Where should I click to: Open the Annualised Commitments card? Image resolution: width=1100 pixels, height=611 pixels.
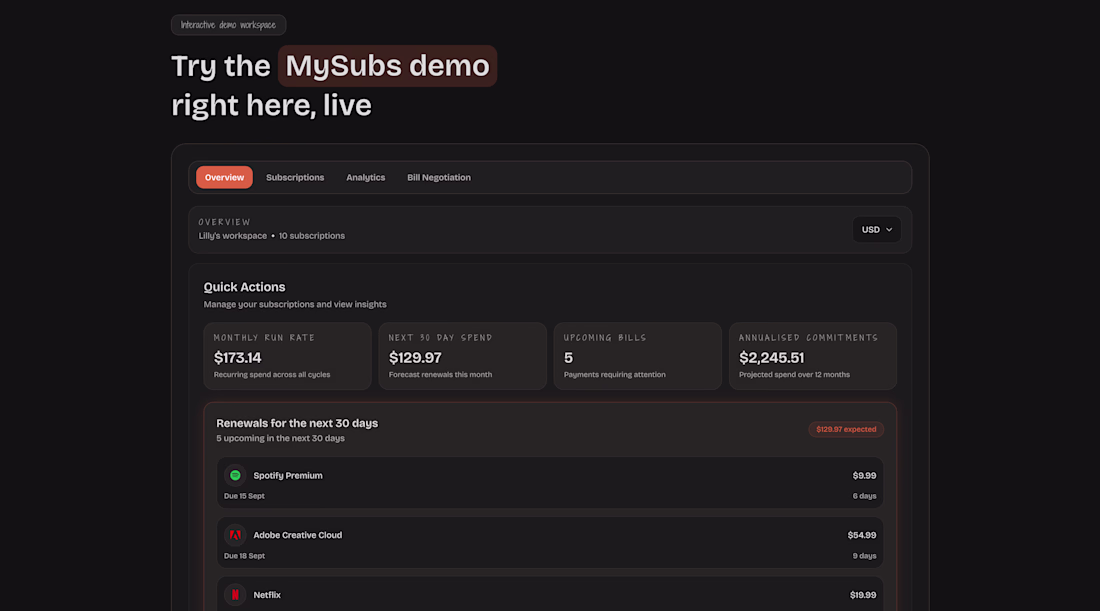812,356
